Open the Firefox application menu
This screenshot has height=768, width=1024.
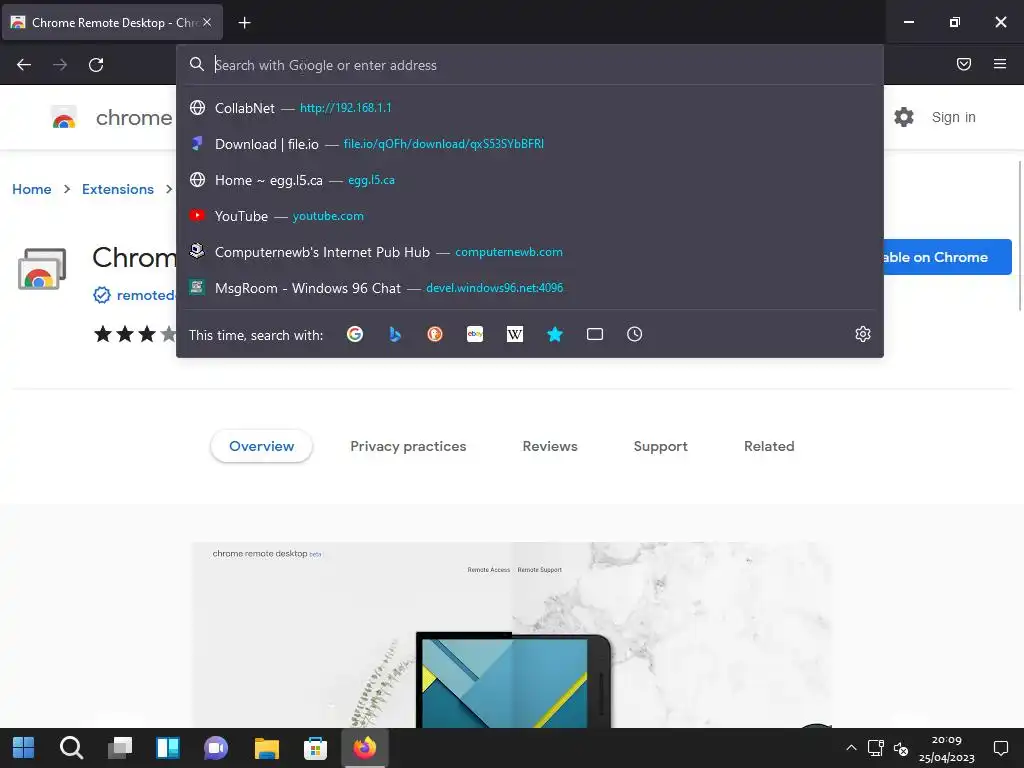point(1000,64)
